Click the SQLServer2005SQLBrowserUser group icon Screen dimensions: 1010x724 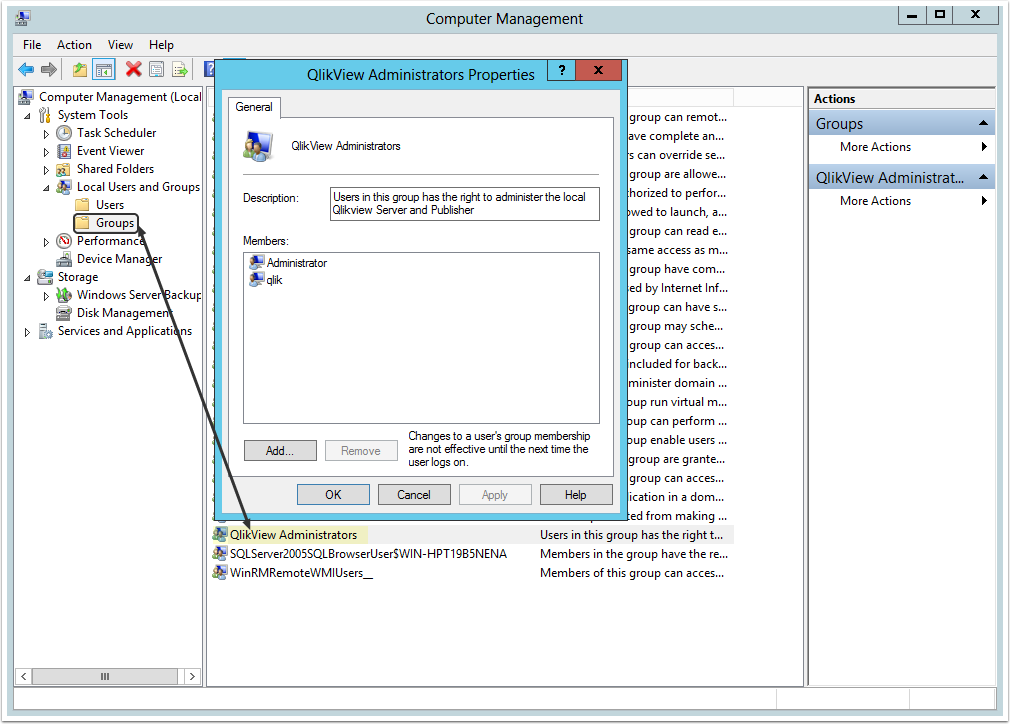220,553
